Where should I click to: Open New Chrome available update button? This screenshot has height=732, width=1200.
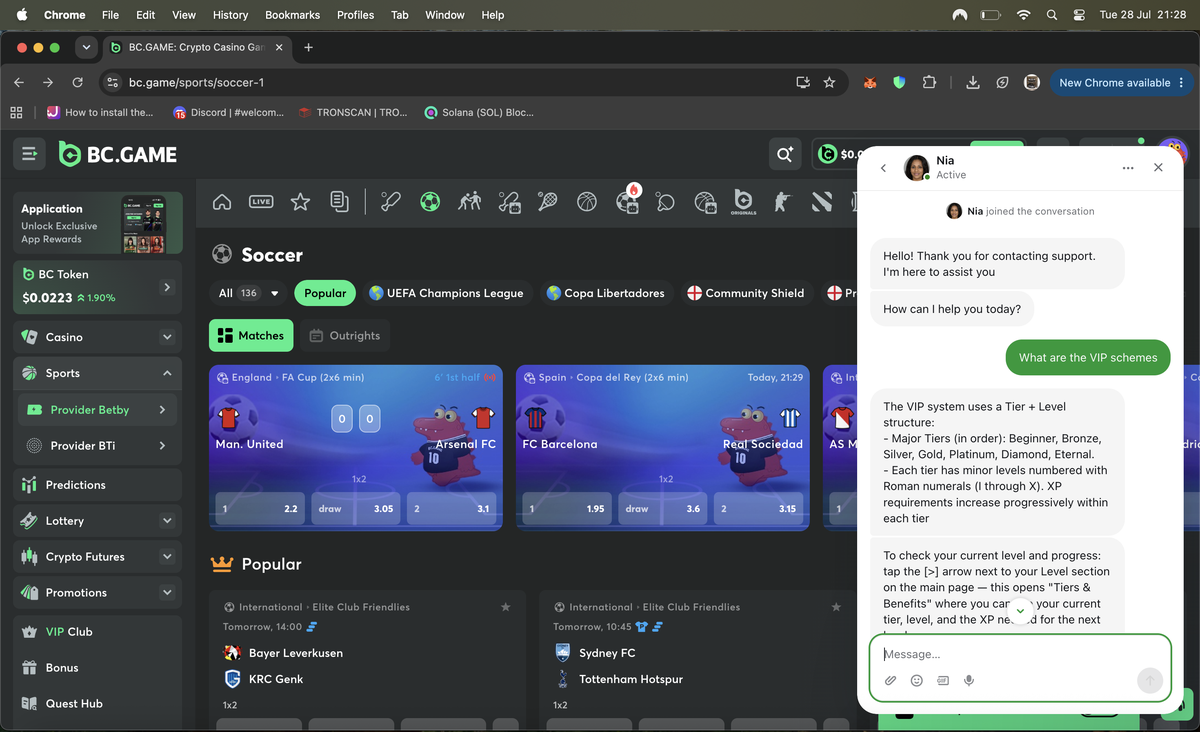point(1121,83)
